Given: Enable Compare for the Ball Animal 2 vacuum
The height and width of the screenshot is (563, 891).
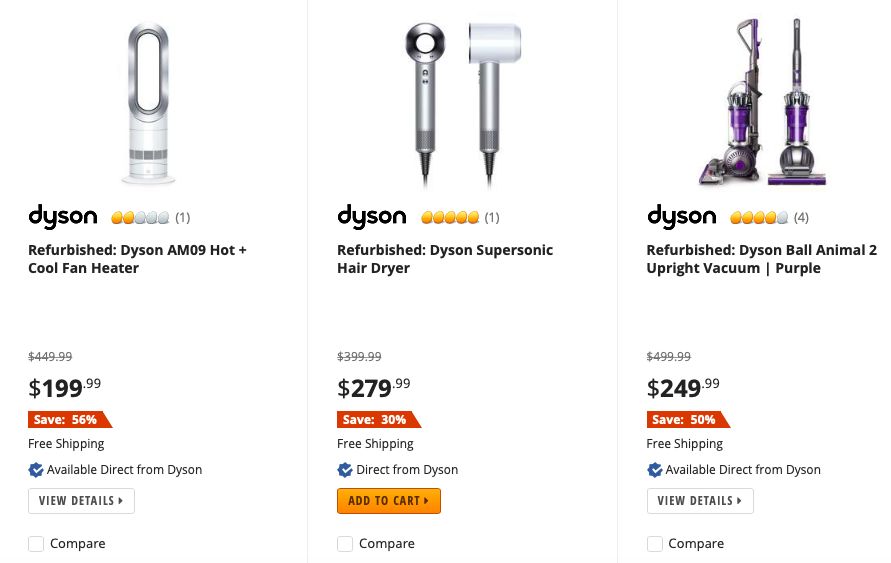Looking at the screenshot, I should (x=655, y=544).
